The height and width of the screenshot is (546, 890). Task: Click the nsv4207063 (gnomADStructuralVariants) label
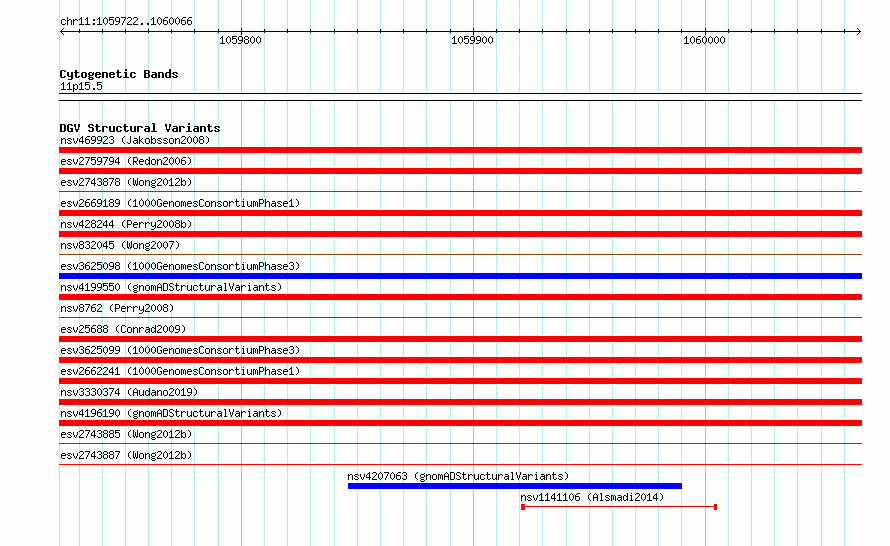point(458,476)
